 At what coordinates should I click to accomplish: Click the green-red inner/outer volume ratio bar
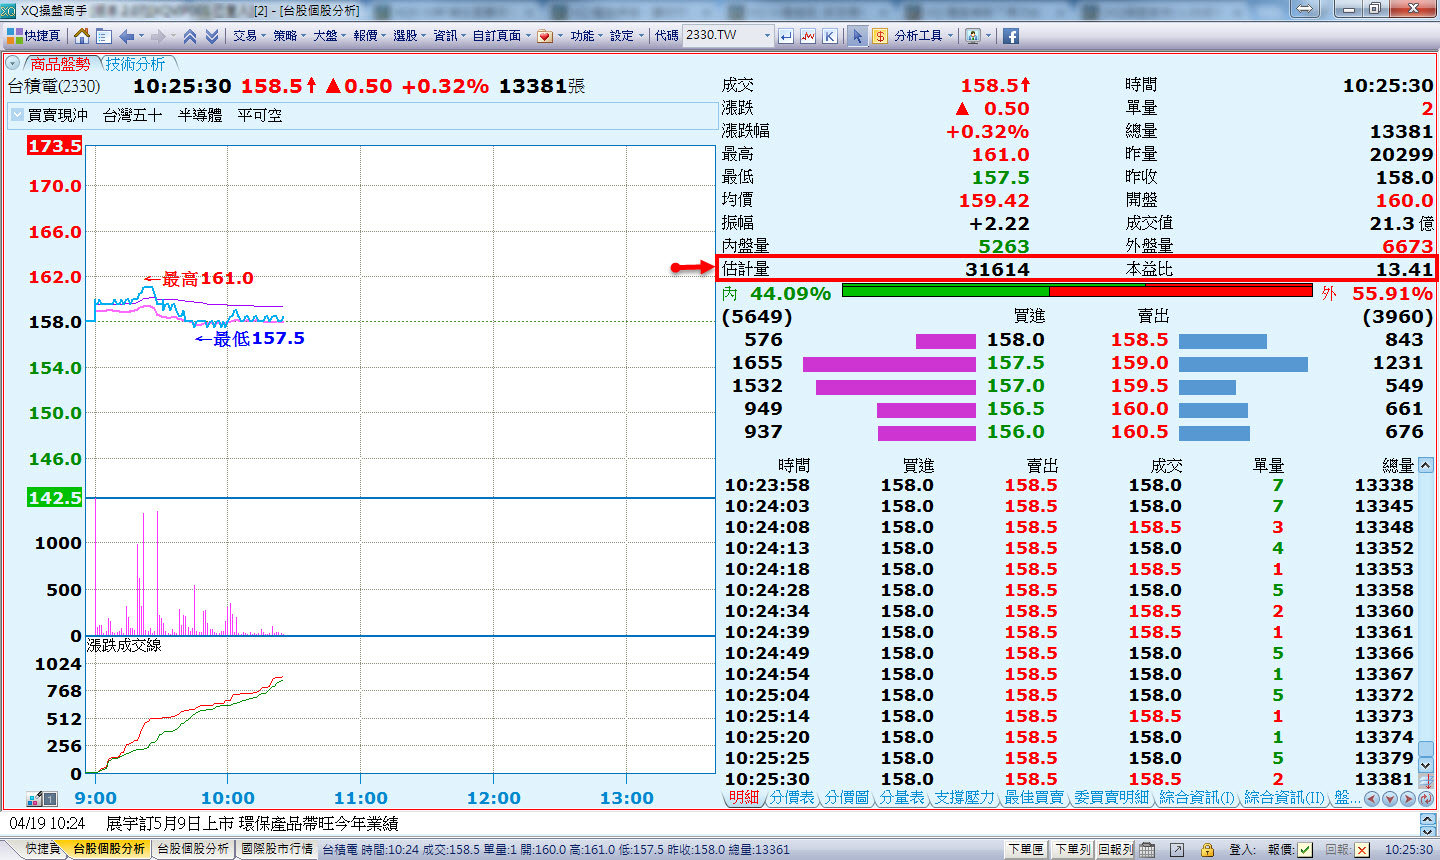[1077, 291]
